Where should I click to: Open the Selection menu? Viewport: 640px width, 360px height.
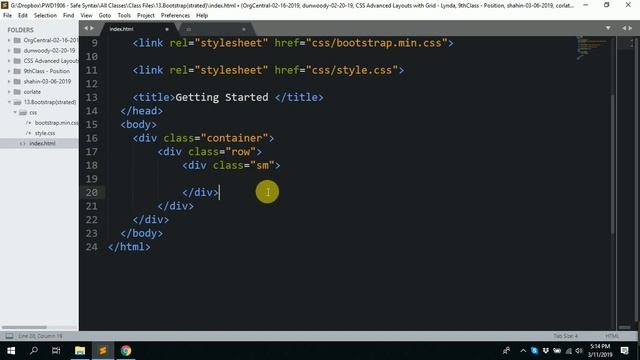coord(45,16)
